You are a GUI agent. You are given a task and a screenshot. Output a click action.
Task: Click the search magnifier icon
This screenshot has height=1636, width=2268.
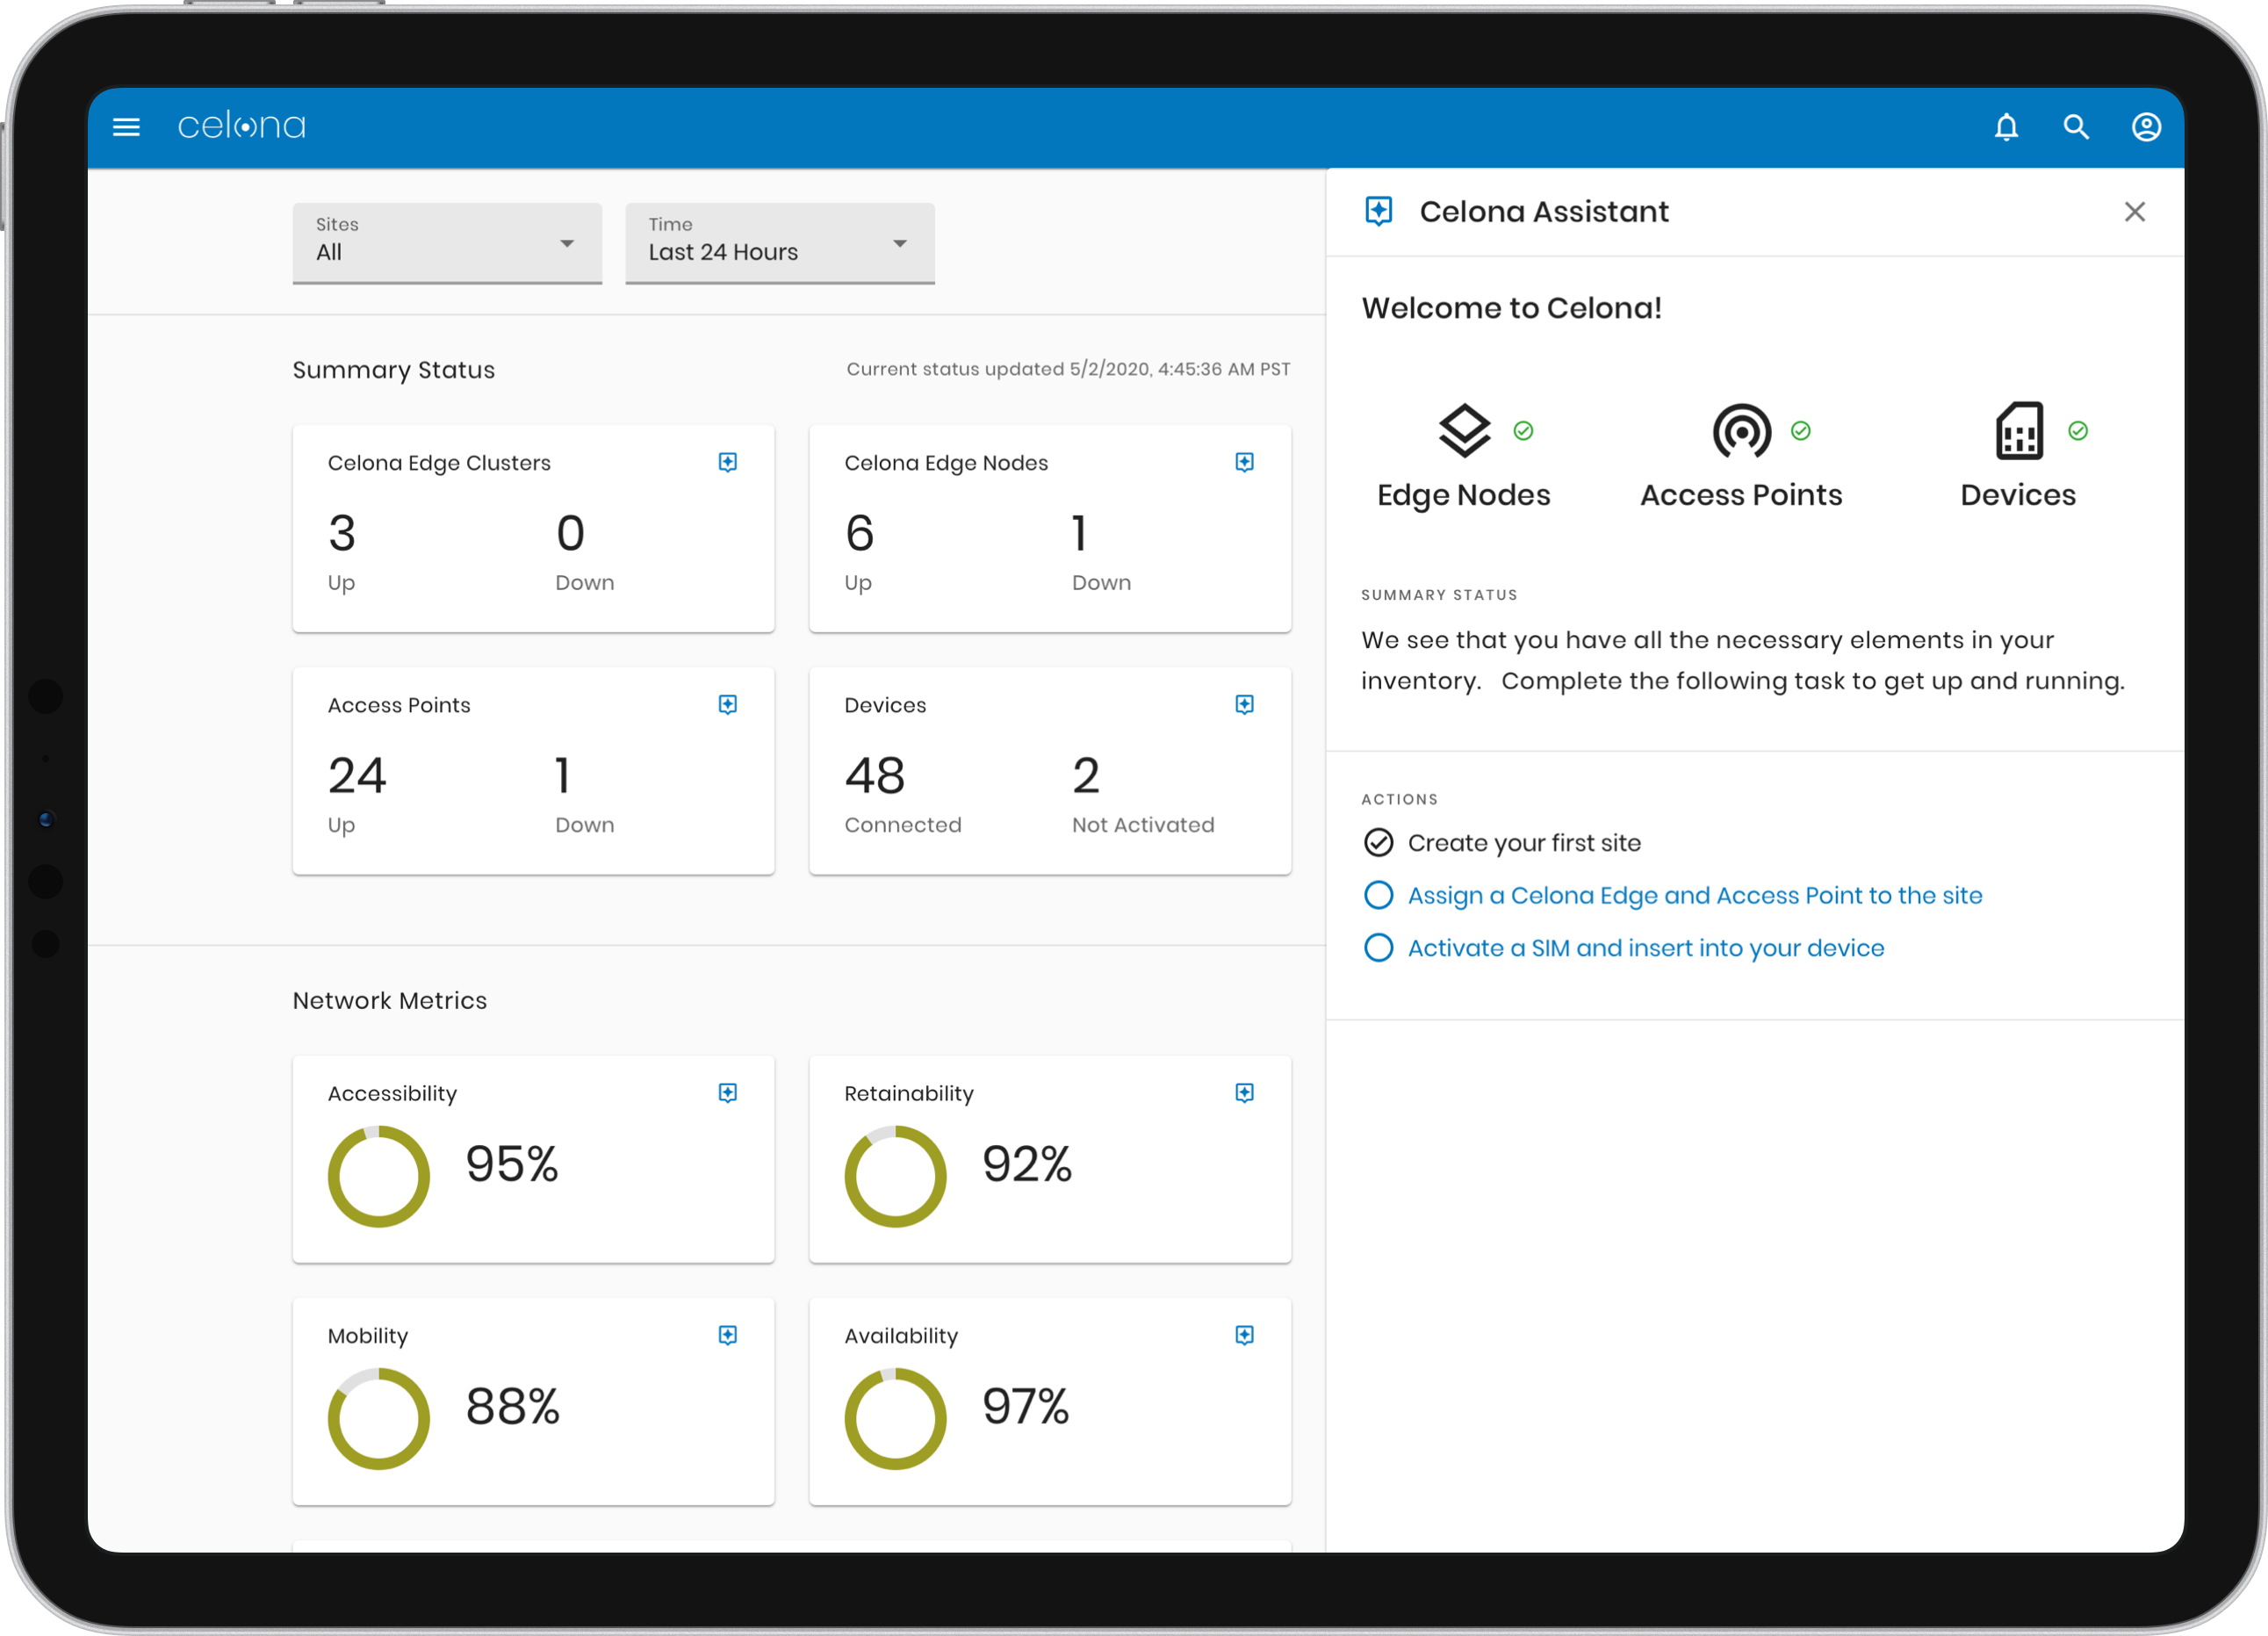[2076, 127]
